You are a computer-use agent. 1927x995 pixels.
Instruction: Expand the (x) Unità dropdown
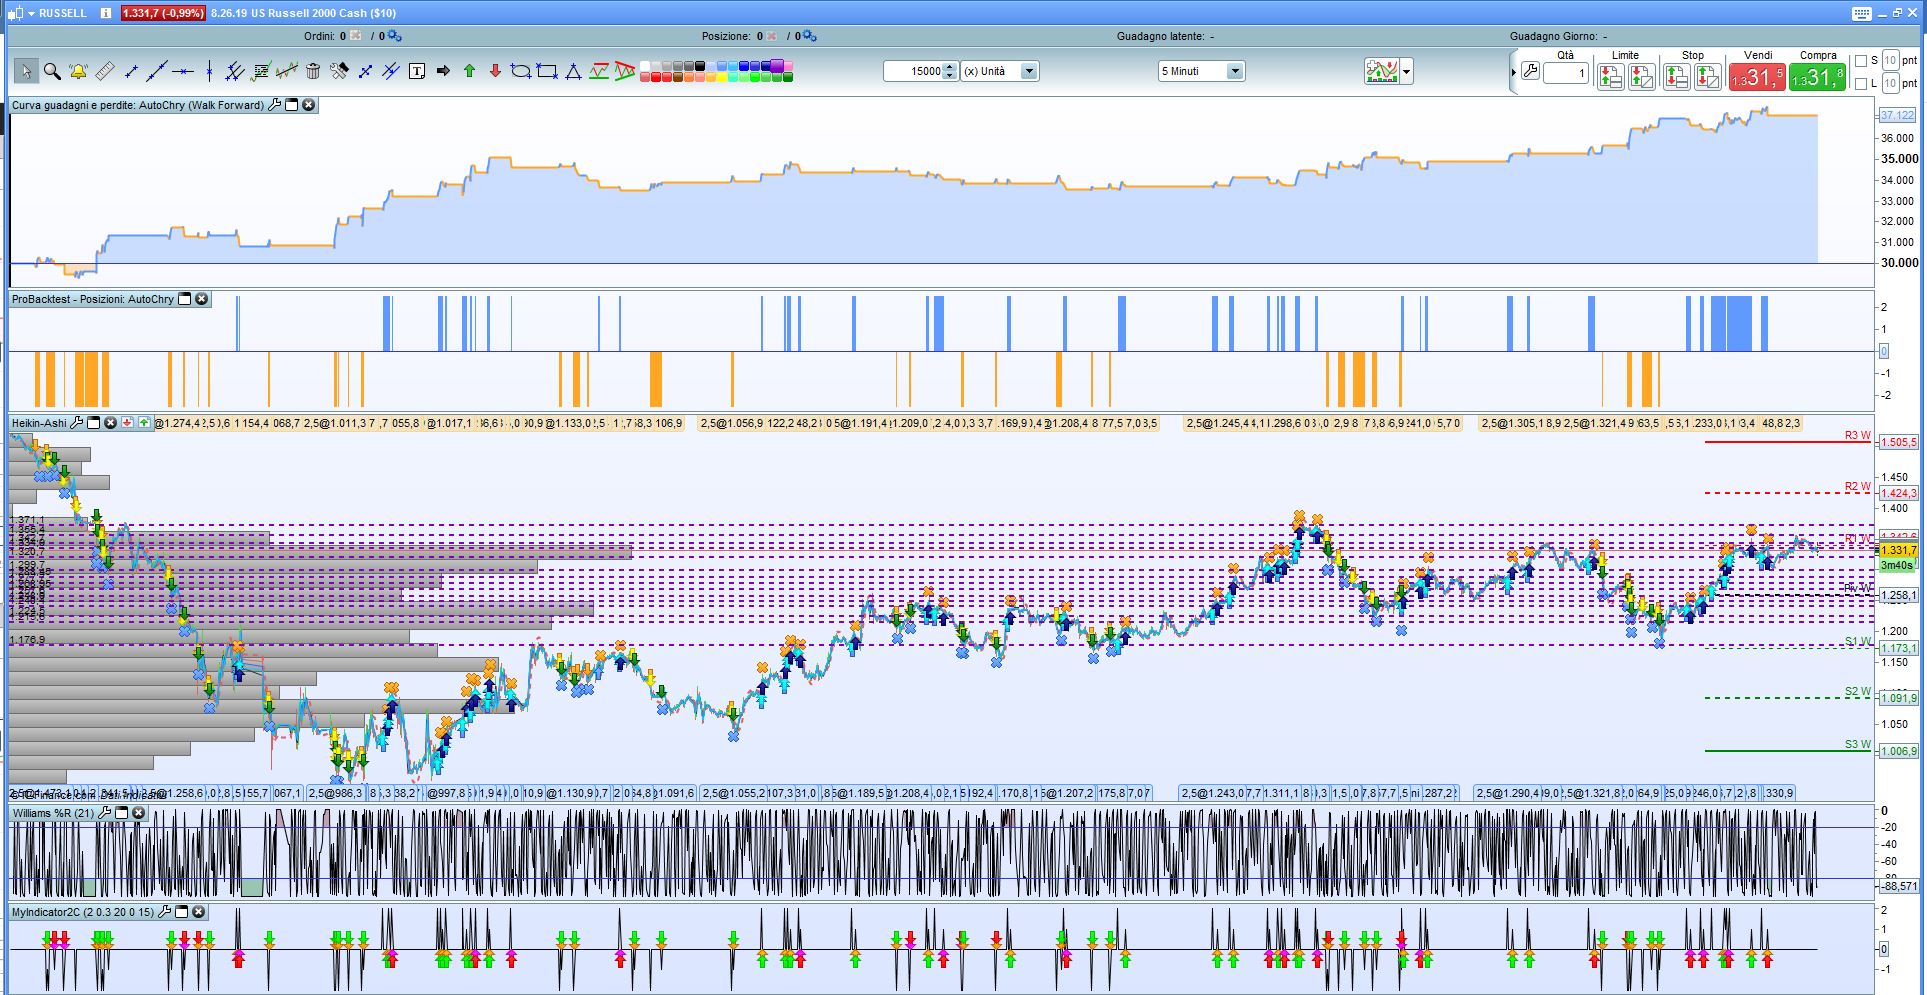tap(1029, 71)
